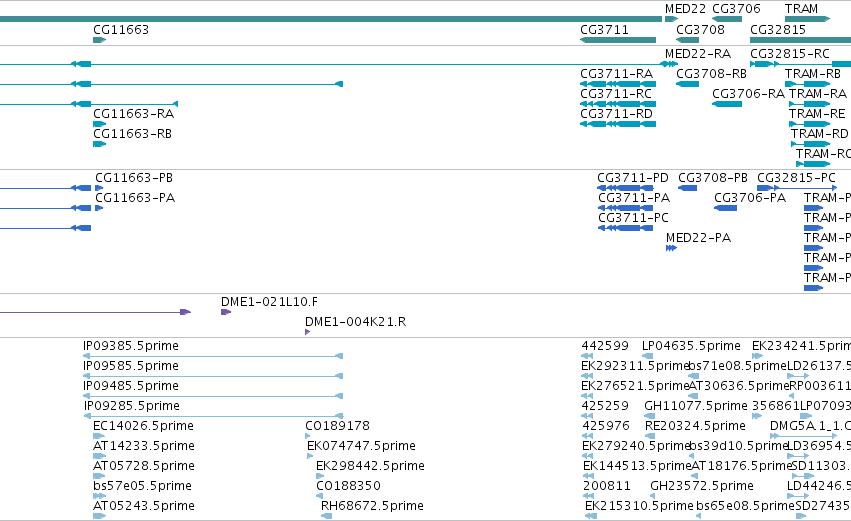Select the AT14233.5prime EST label
Screen dimensions: 851x521
(144, 447)
